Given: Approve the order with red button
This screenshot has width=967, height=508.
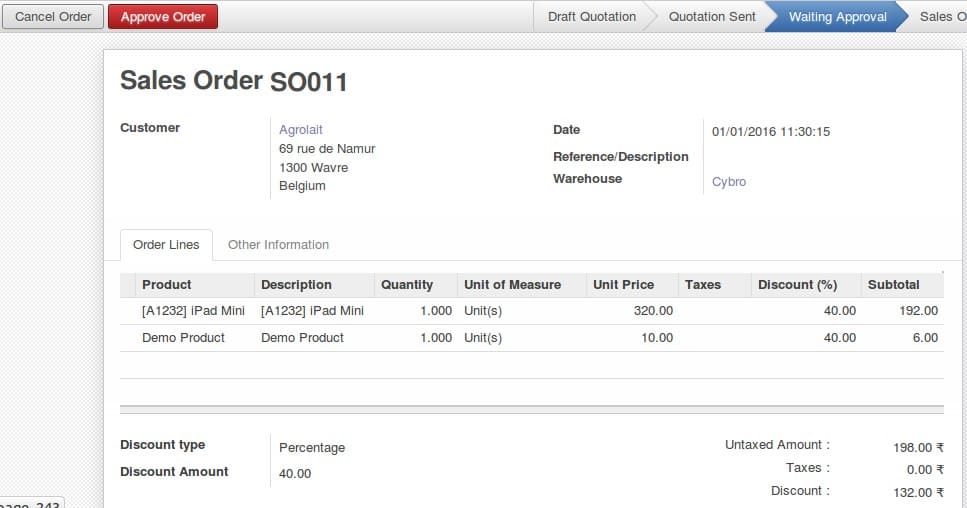Looking at the screenshot, I should click(163, 17).
